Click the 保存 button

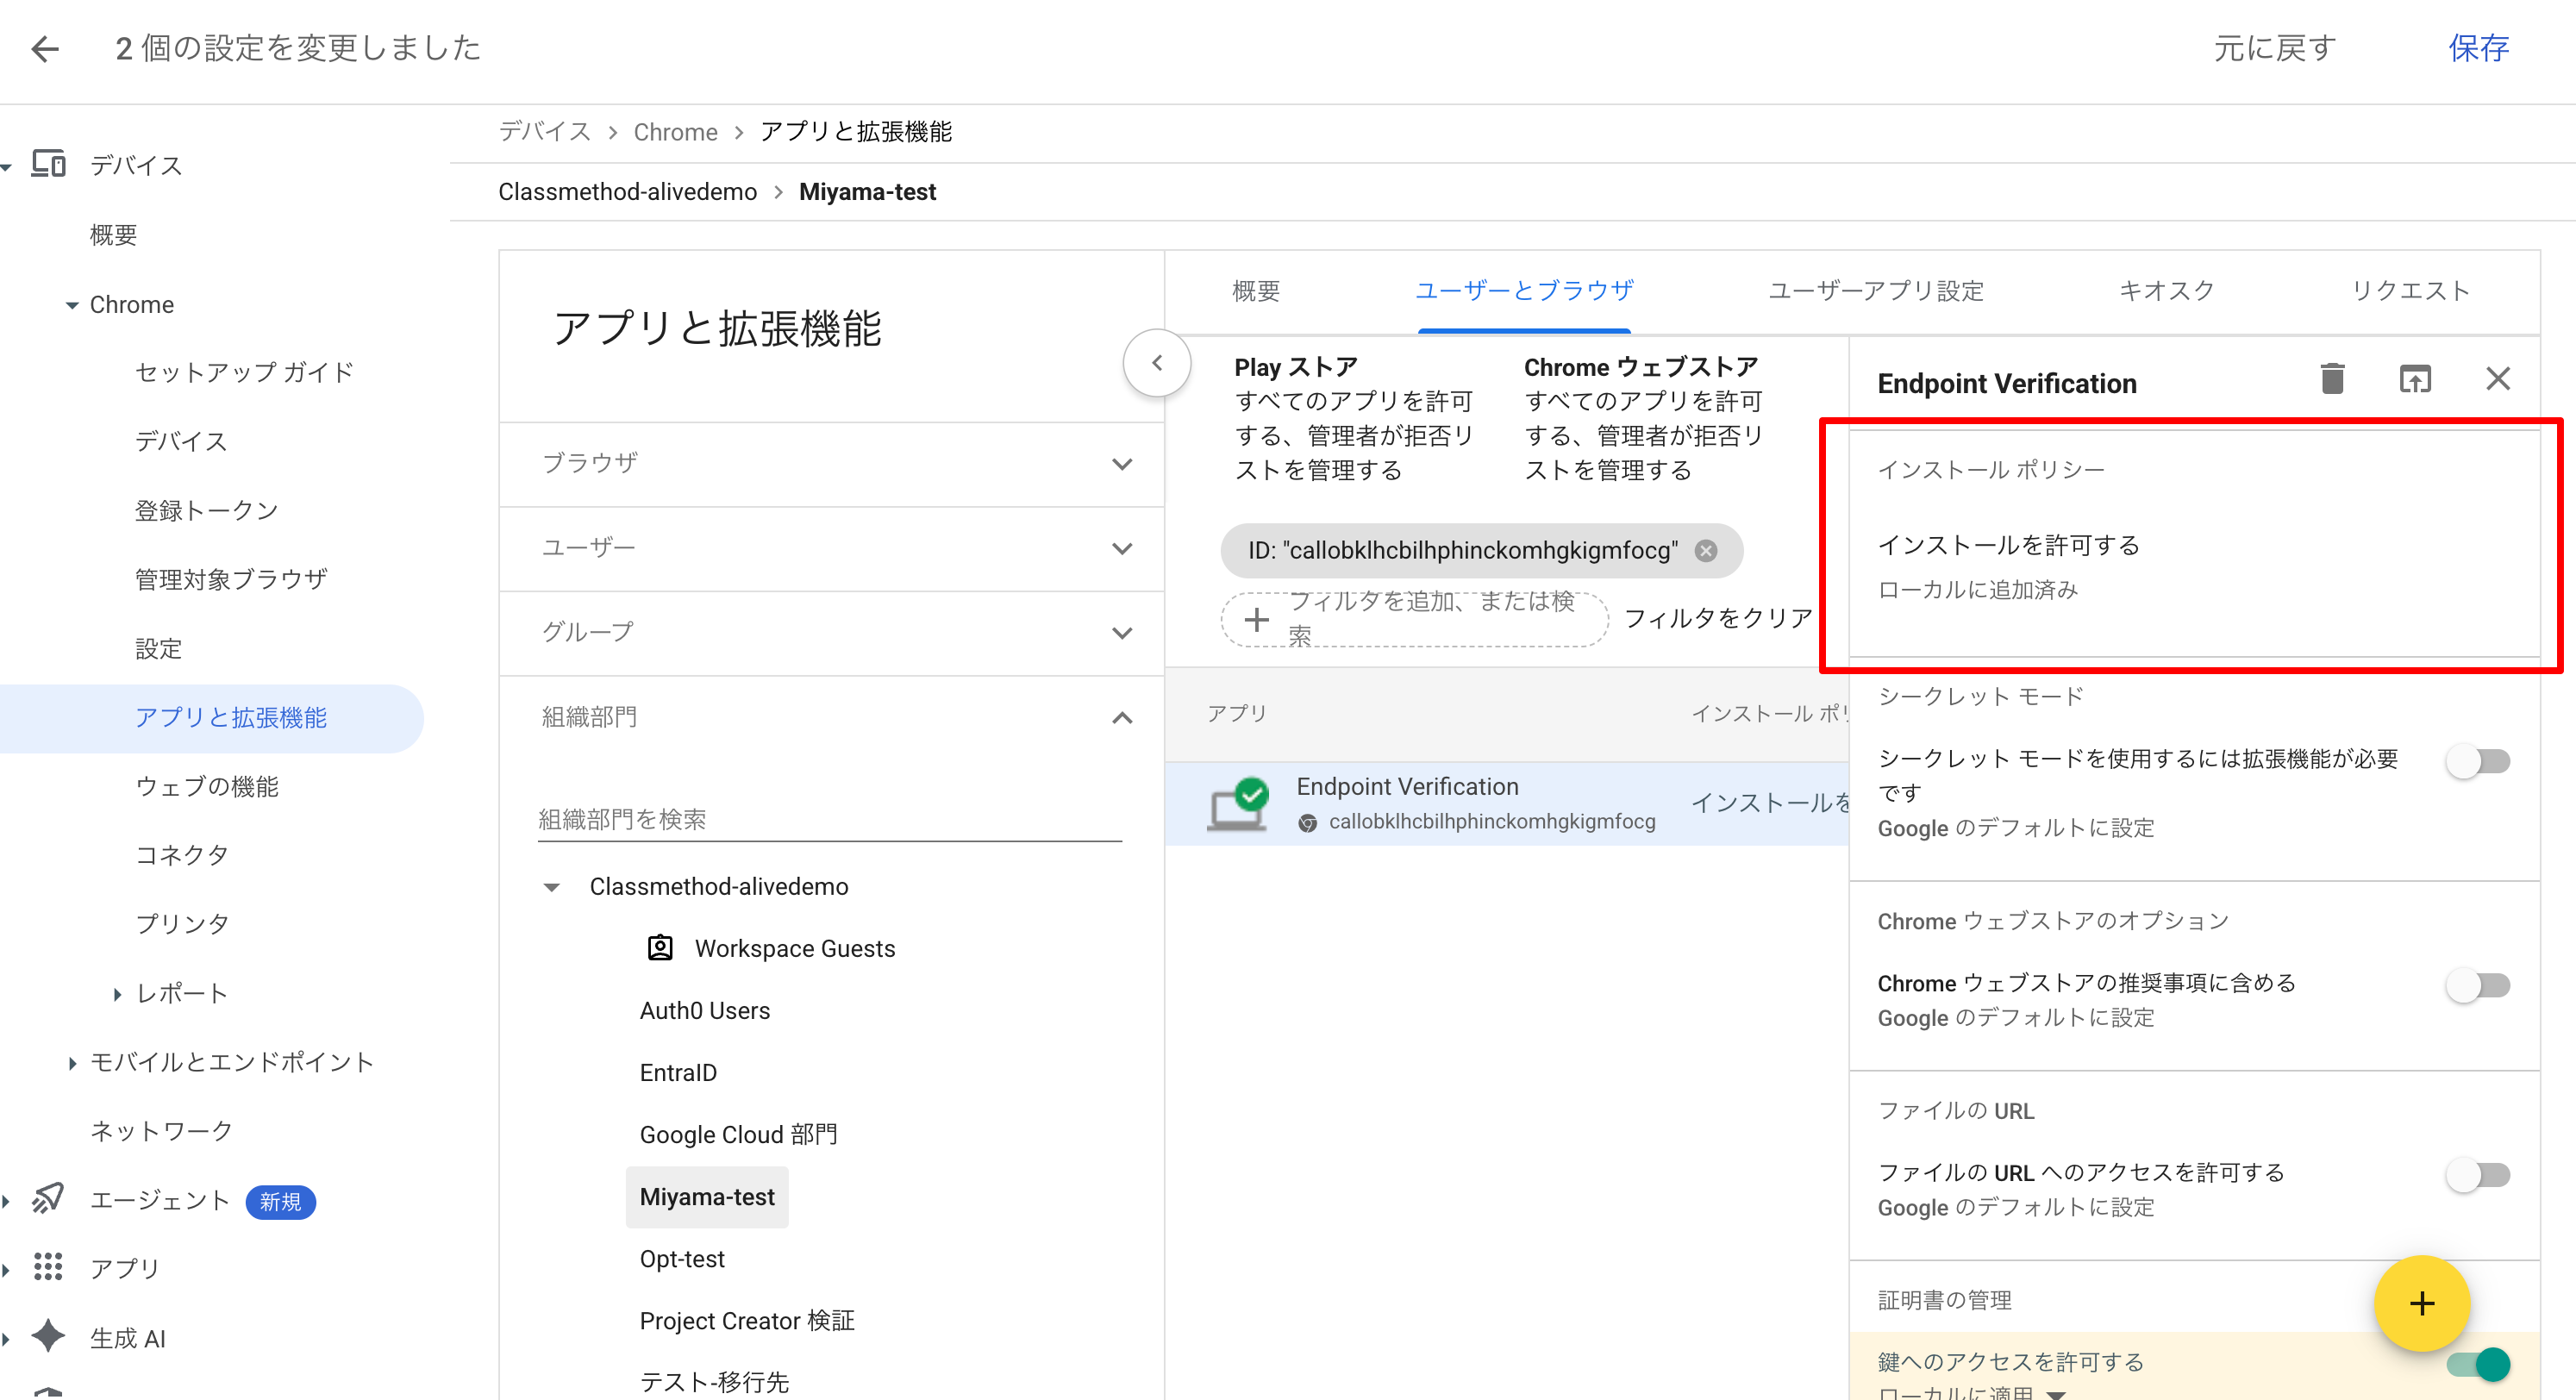coord(2478,48)
